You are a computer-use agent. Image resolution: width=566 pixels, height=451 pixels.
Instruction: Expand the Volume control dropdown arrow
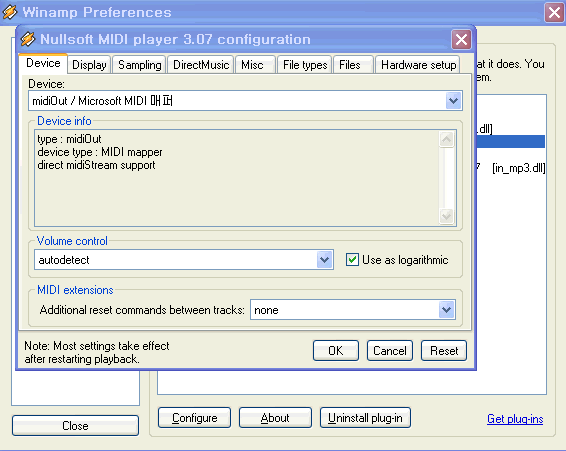click(x=325, y=260)
